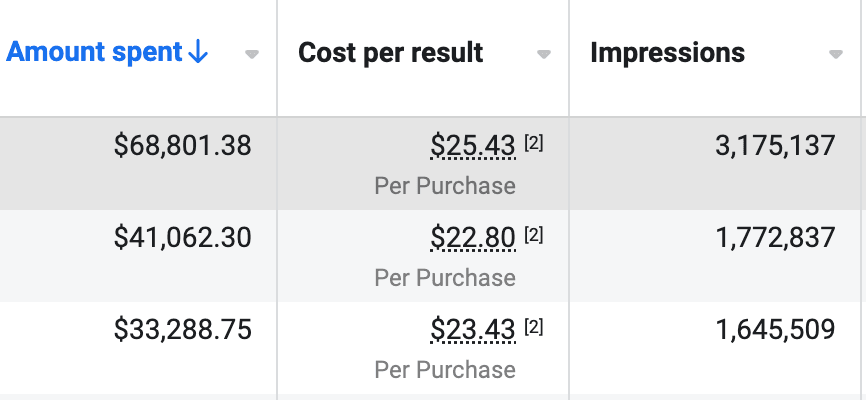Screen dimensions: 866x400
Task: Sort by the Amount spent column header
Action: tap(94, 52)
